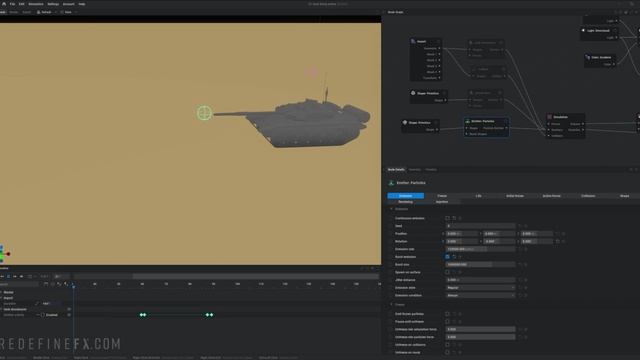Select second keyframe pair on Emitter track
The height and width of the screenshot is (360, 640).
(209, 315)
